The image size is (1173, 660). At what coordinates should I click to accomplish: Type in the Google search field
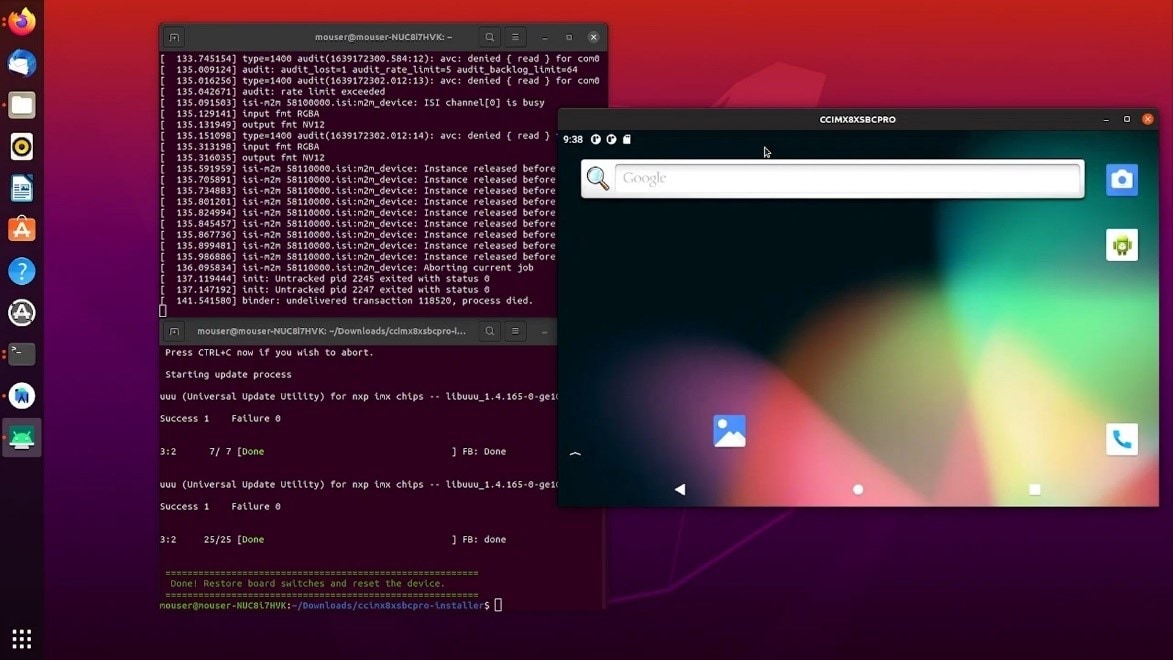[x=846, y=178]
